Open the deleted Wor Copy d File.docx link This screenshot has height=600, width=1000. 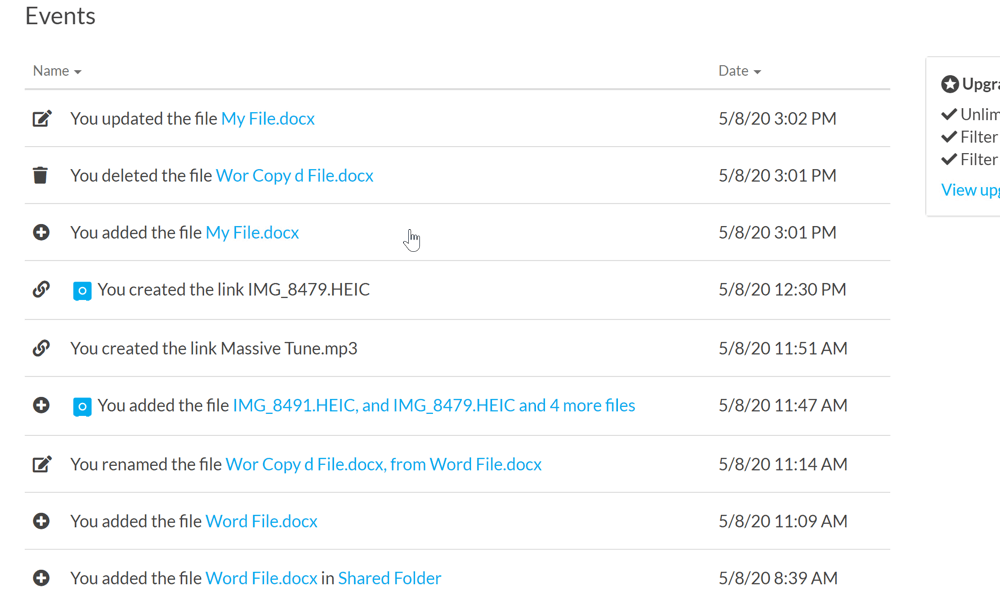pyautogui.click(x=295, y=175)
